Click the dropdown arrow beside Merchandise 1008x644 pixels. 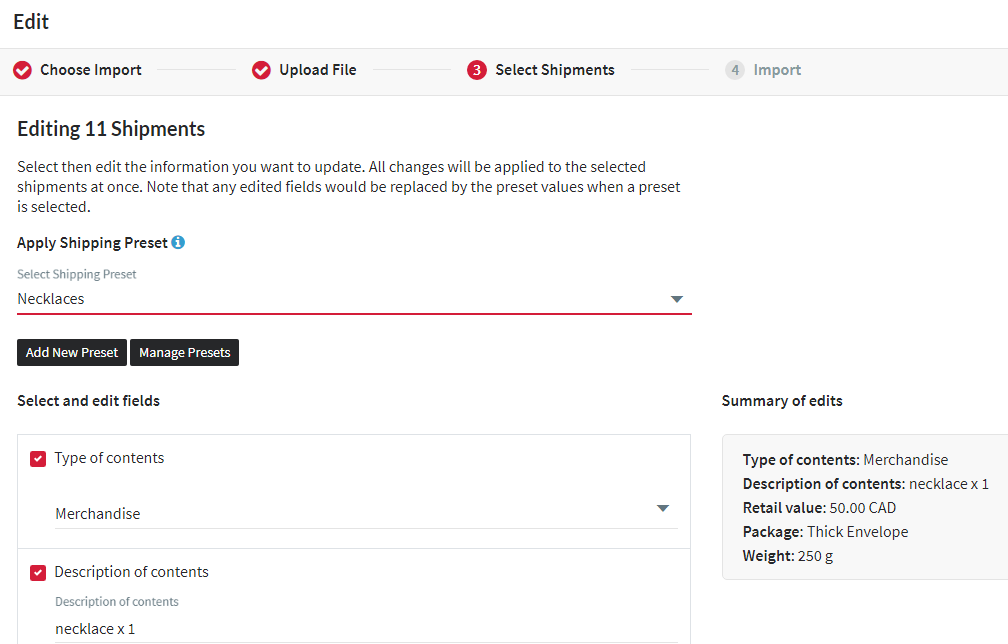[663, 508]
